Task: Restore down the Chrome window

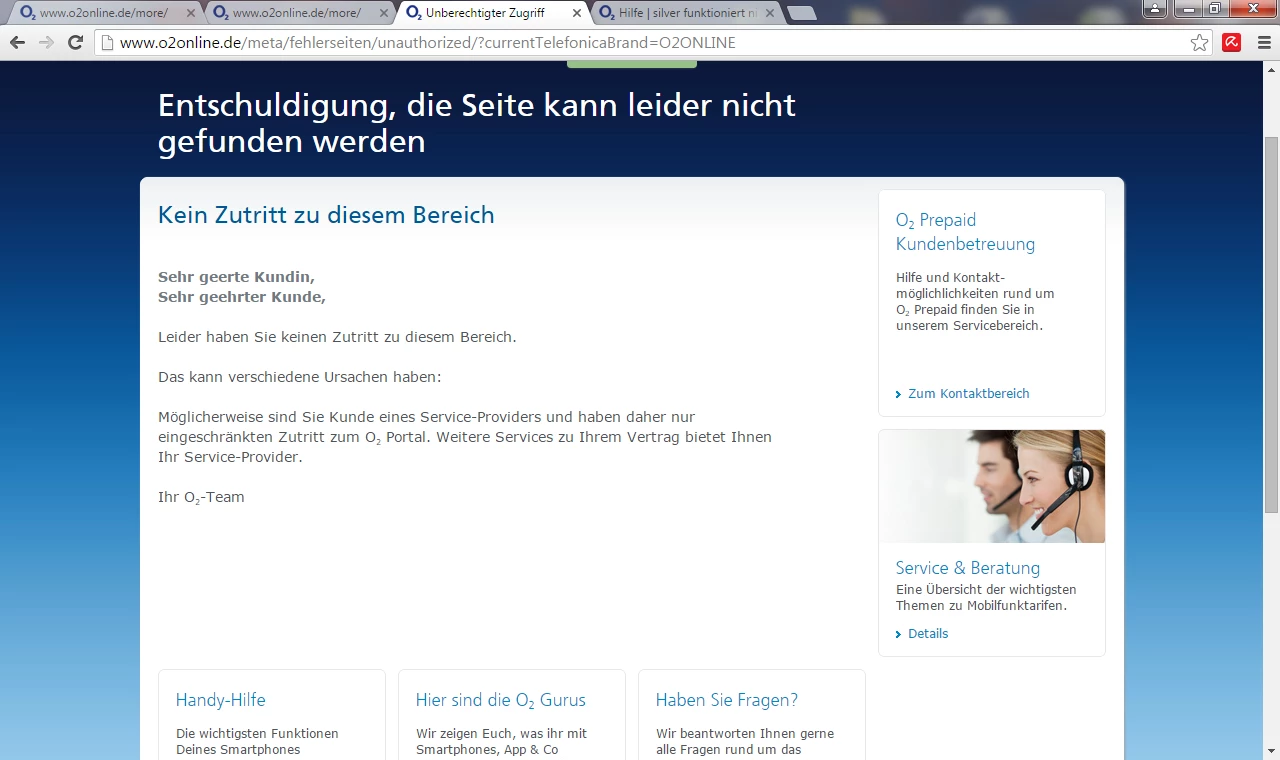Action: click(x=1214, y=8)
